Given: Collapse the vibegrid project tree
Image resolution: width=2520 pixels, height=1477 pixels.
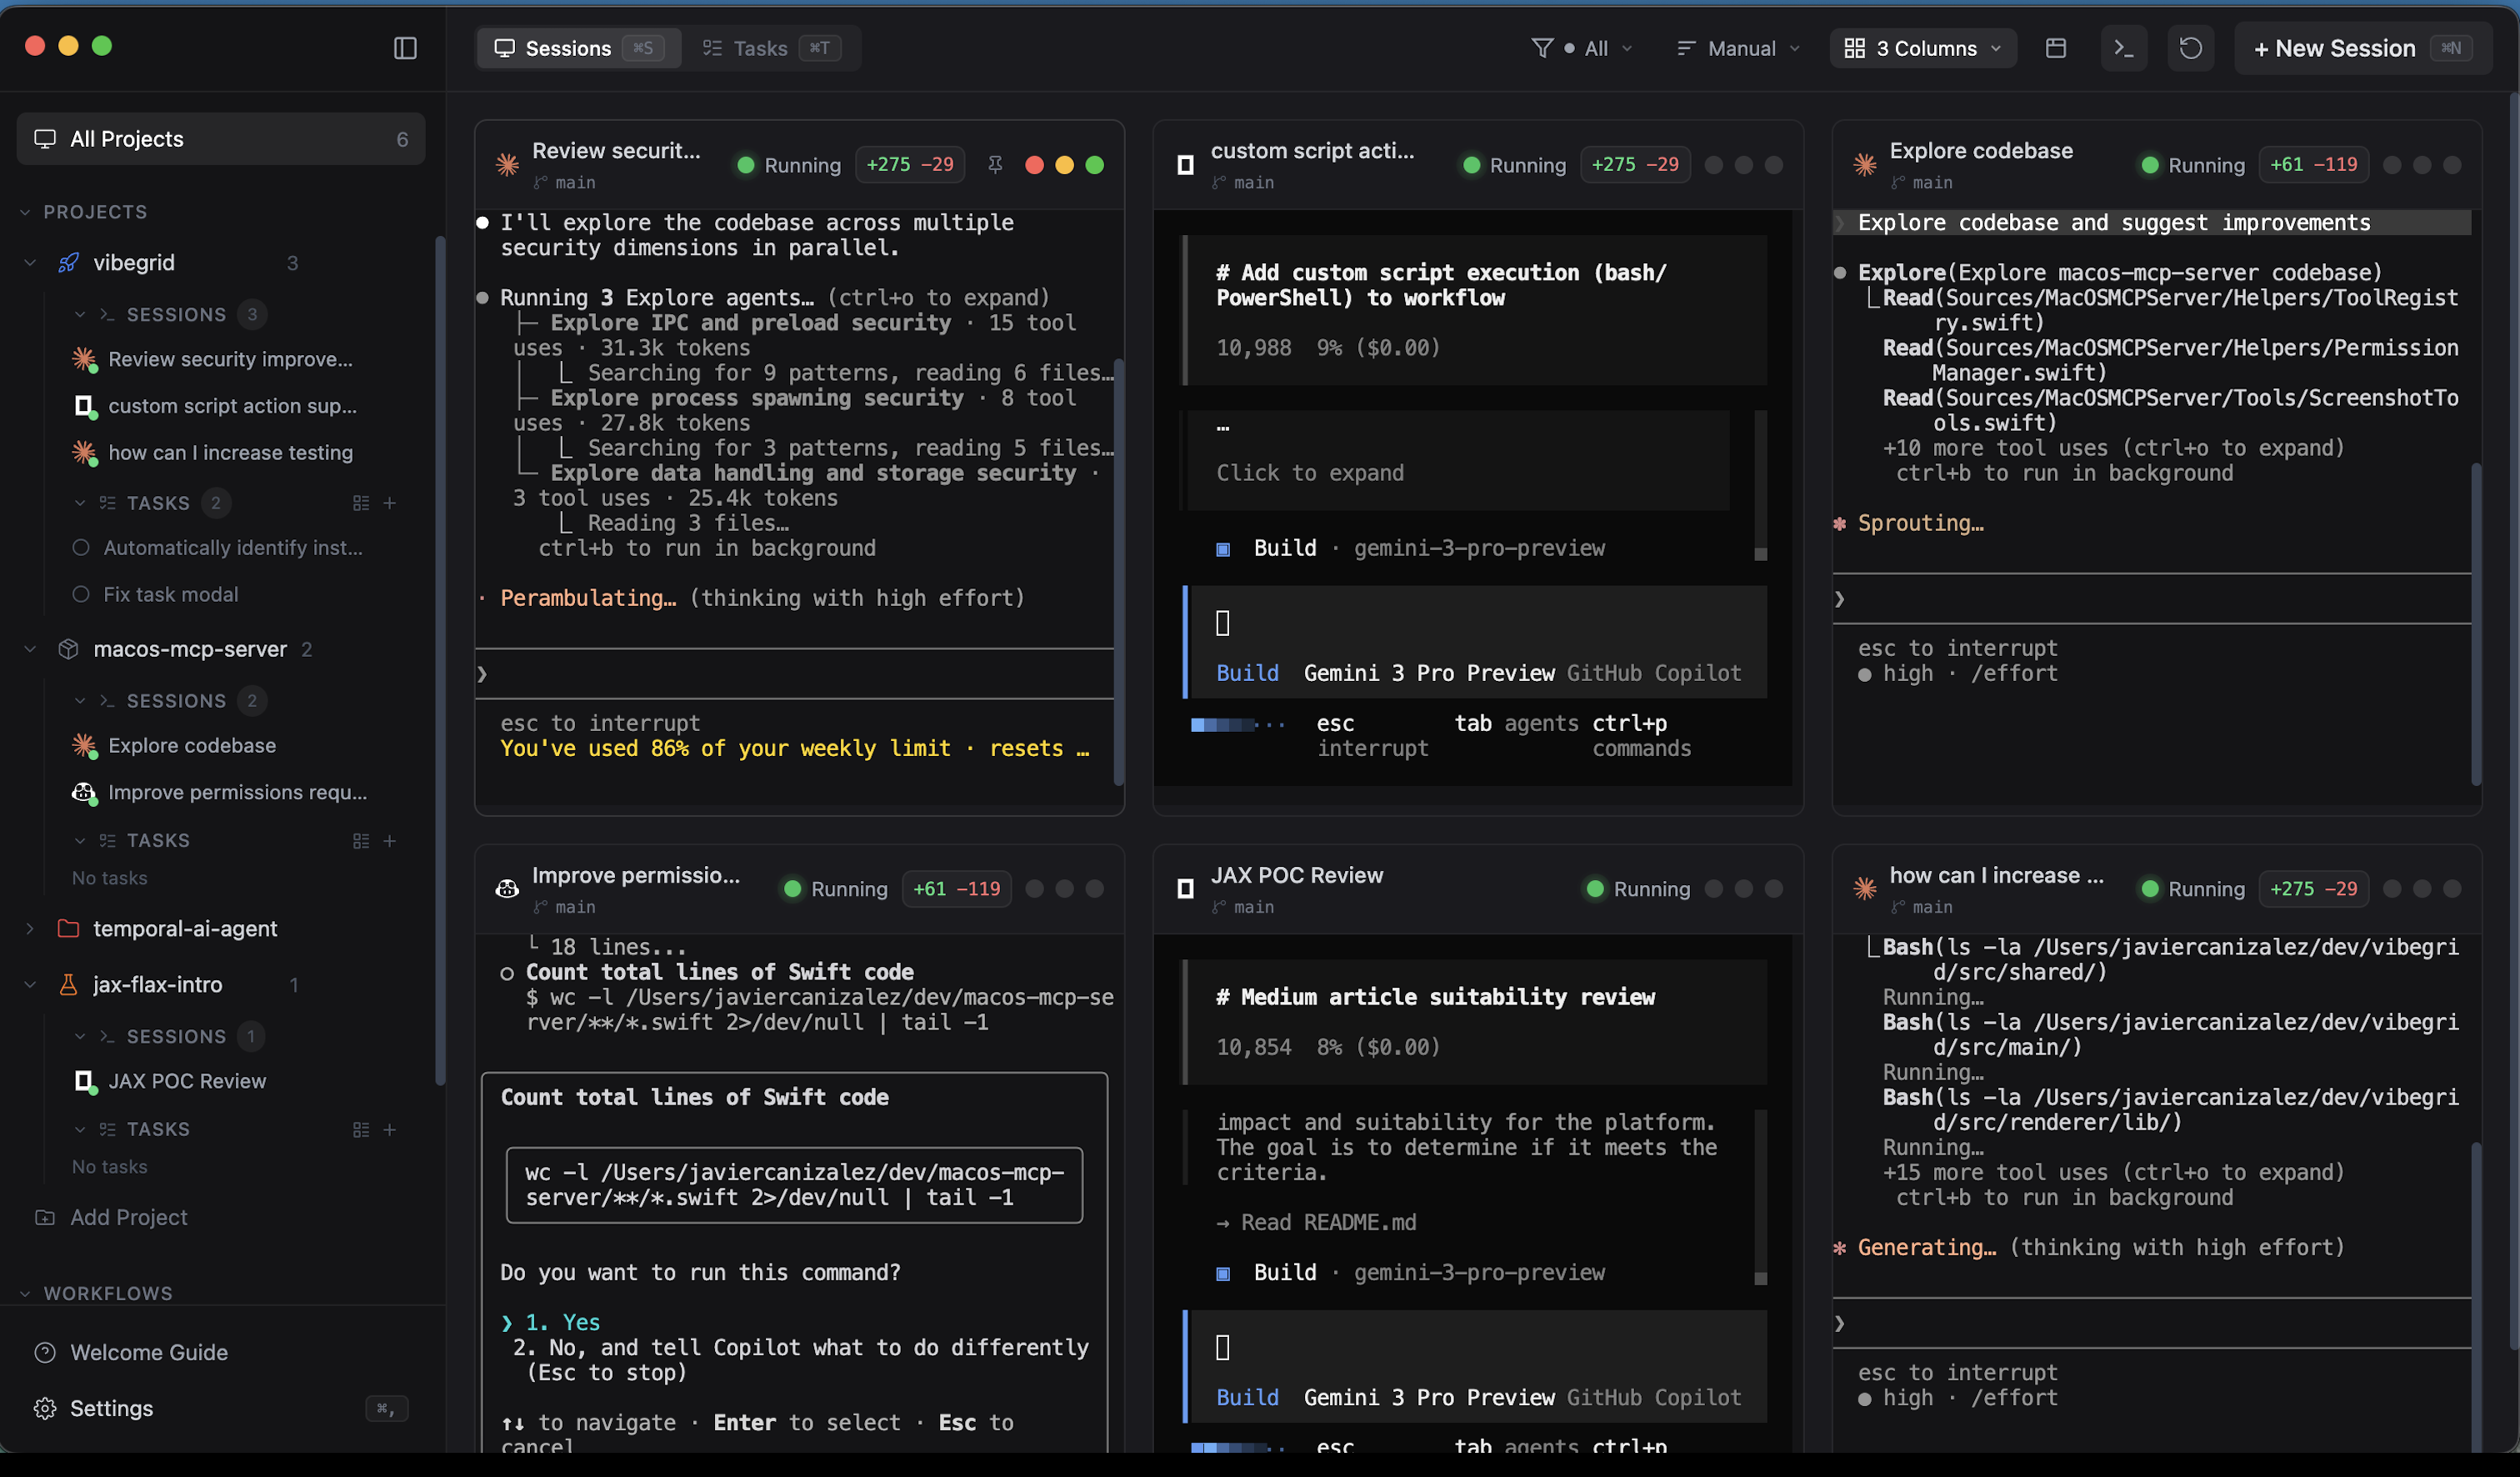Looking at the screenshot, I should pos(30,262).
